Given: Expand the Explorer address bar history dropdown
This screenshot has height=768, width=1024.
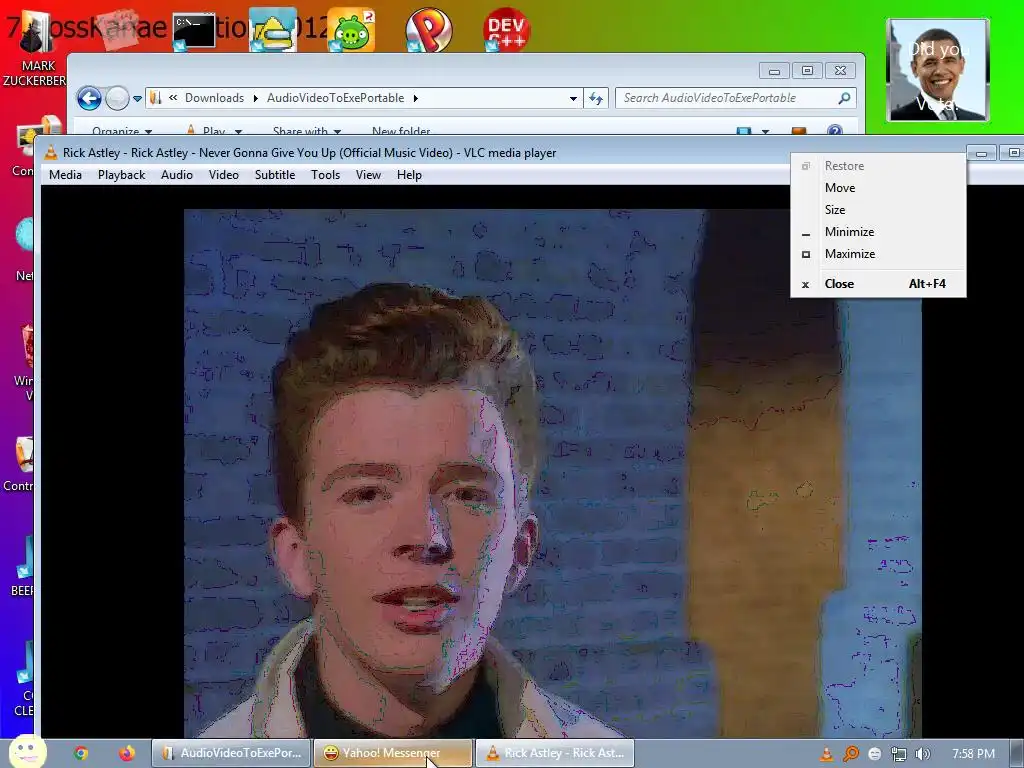Looking at the screenshot, I should tap(573, 99).
